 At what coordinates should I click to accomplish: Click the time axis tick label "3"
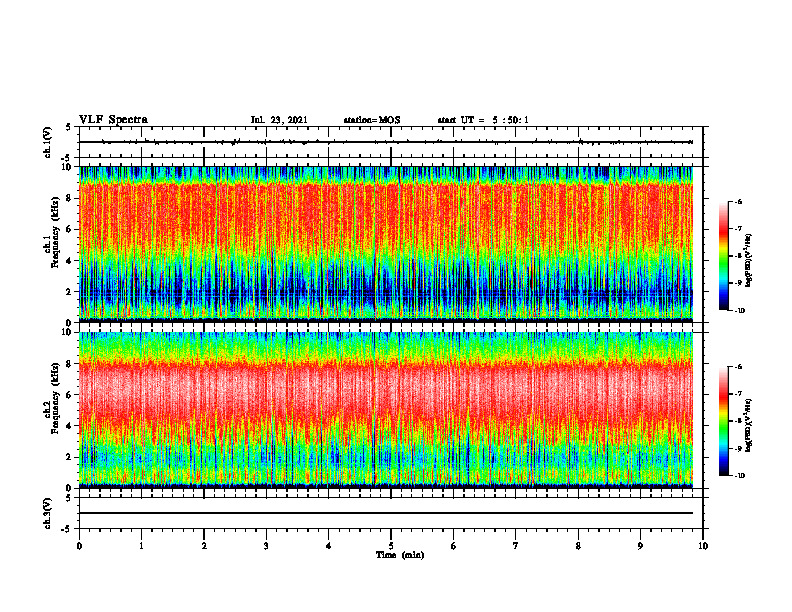[x=266, y=546]
